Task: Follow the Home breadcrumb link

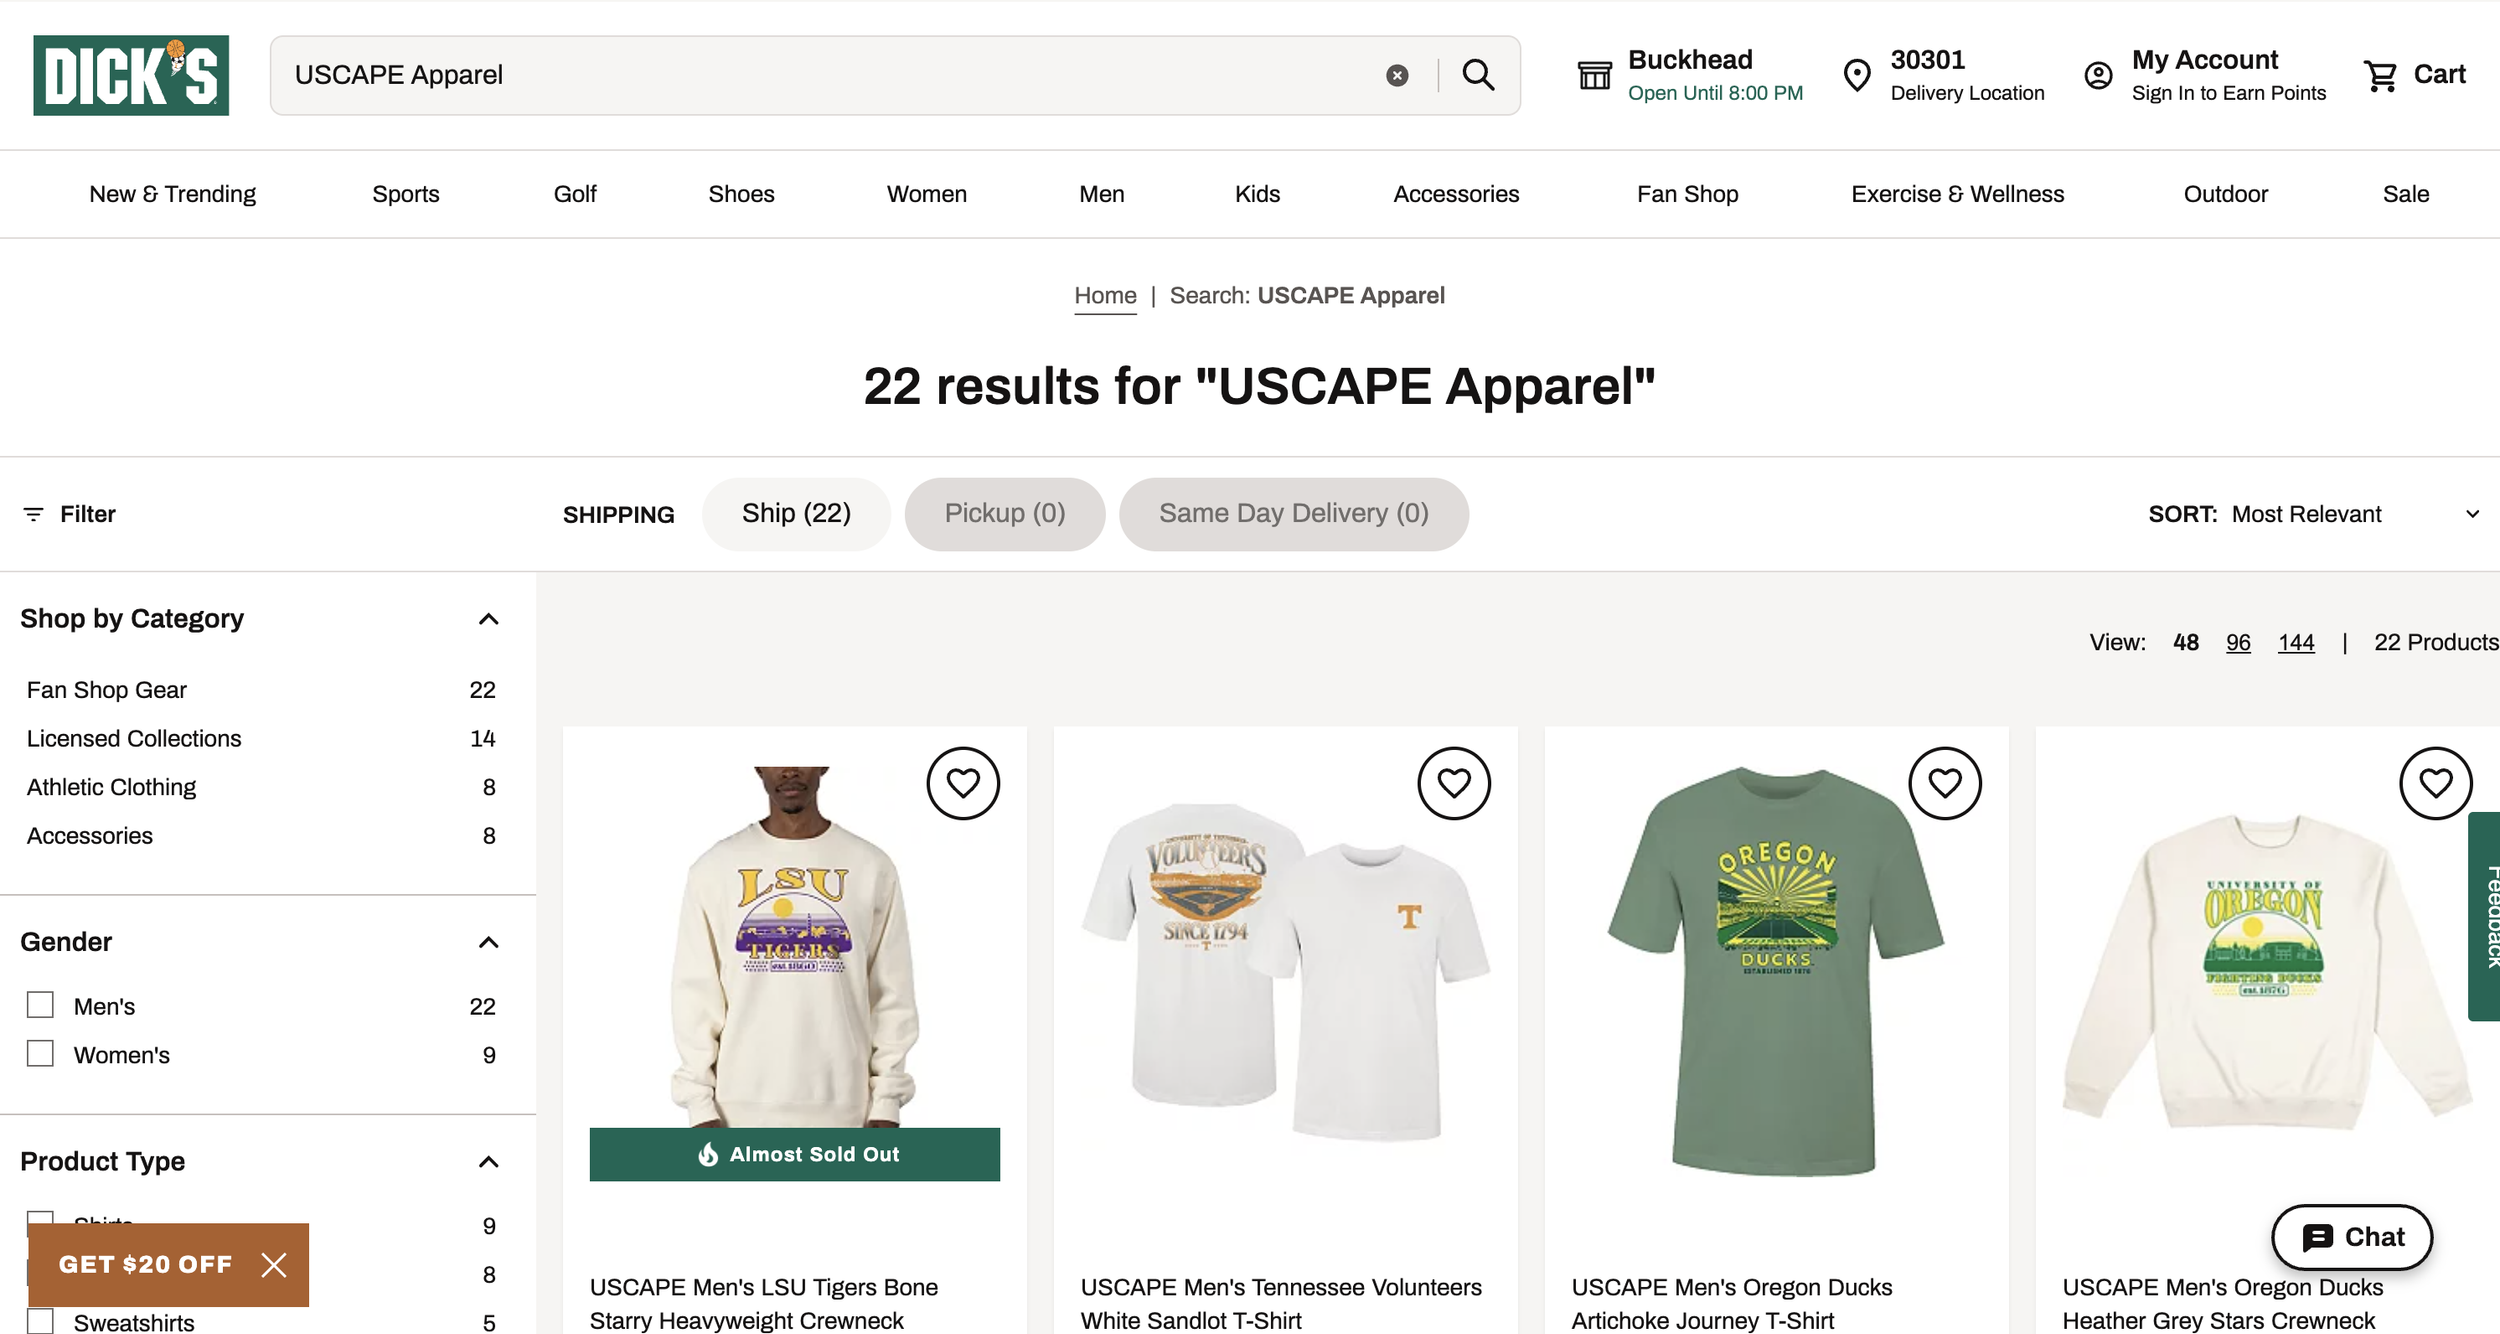Action: (1105, 296)
